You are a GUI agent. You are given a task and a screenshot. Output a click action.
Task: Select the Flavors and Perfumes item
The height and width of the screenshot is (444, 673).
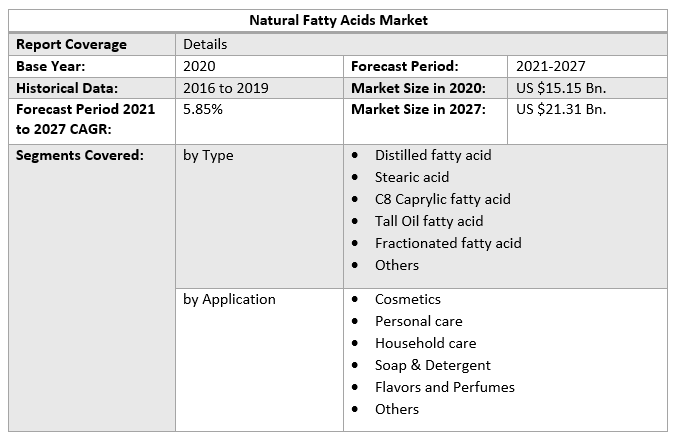444,387
